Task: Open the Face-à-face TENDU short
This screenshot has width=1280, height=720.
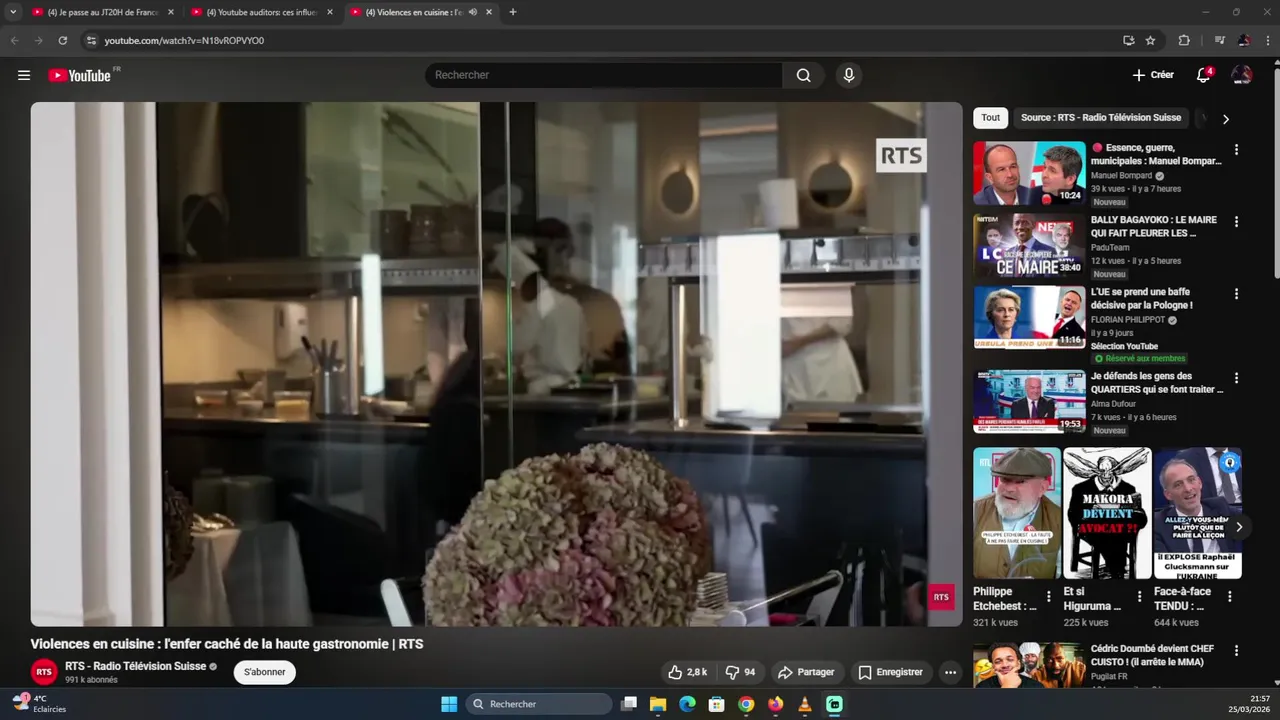Action: [x=1197, y=513]
